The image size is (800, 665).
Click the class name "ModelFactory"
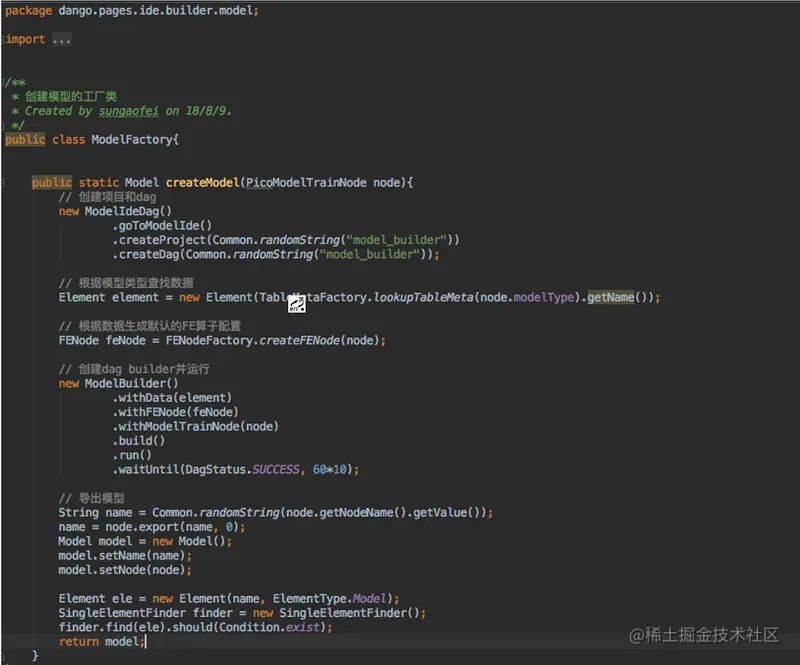[132, 139]
